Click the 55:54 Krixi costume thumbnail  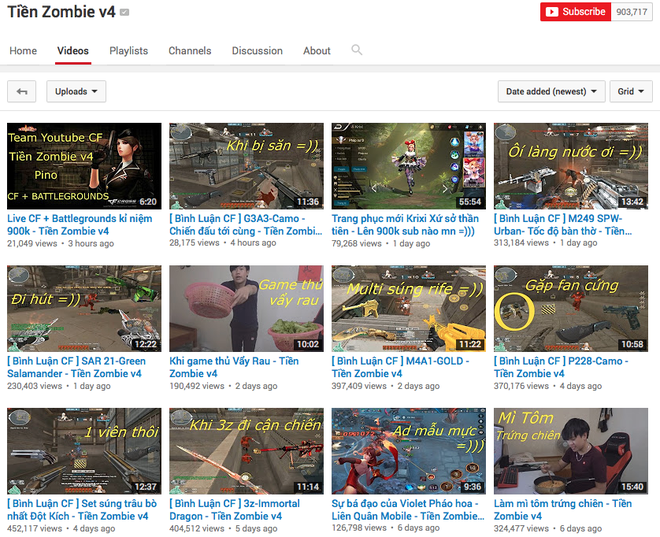(x=409, y=166)
